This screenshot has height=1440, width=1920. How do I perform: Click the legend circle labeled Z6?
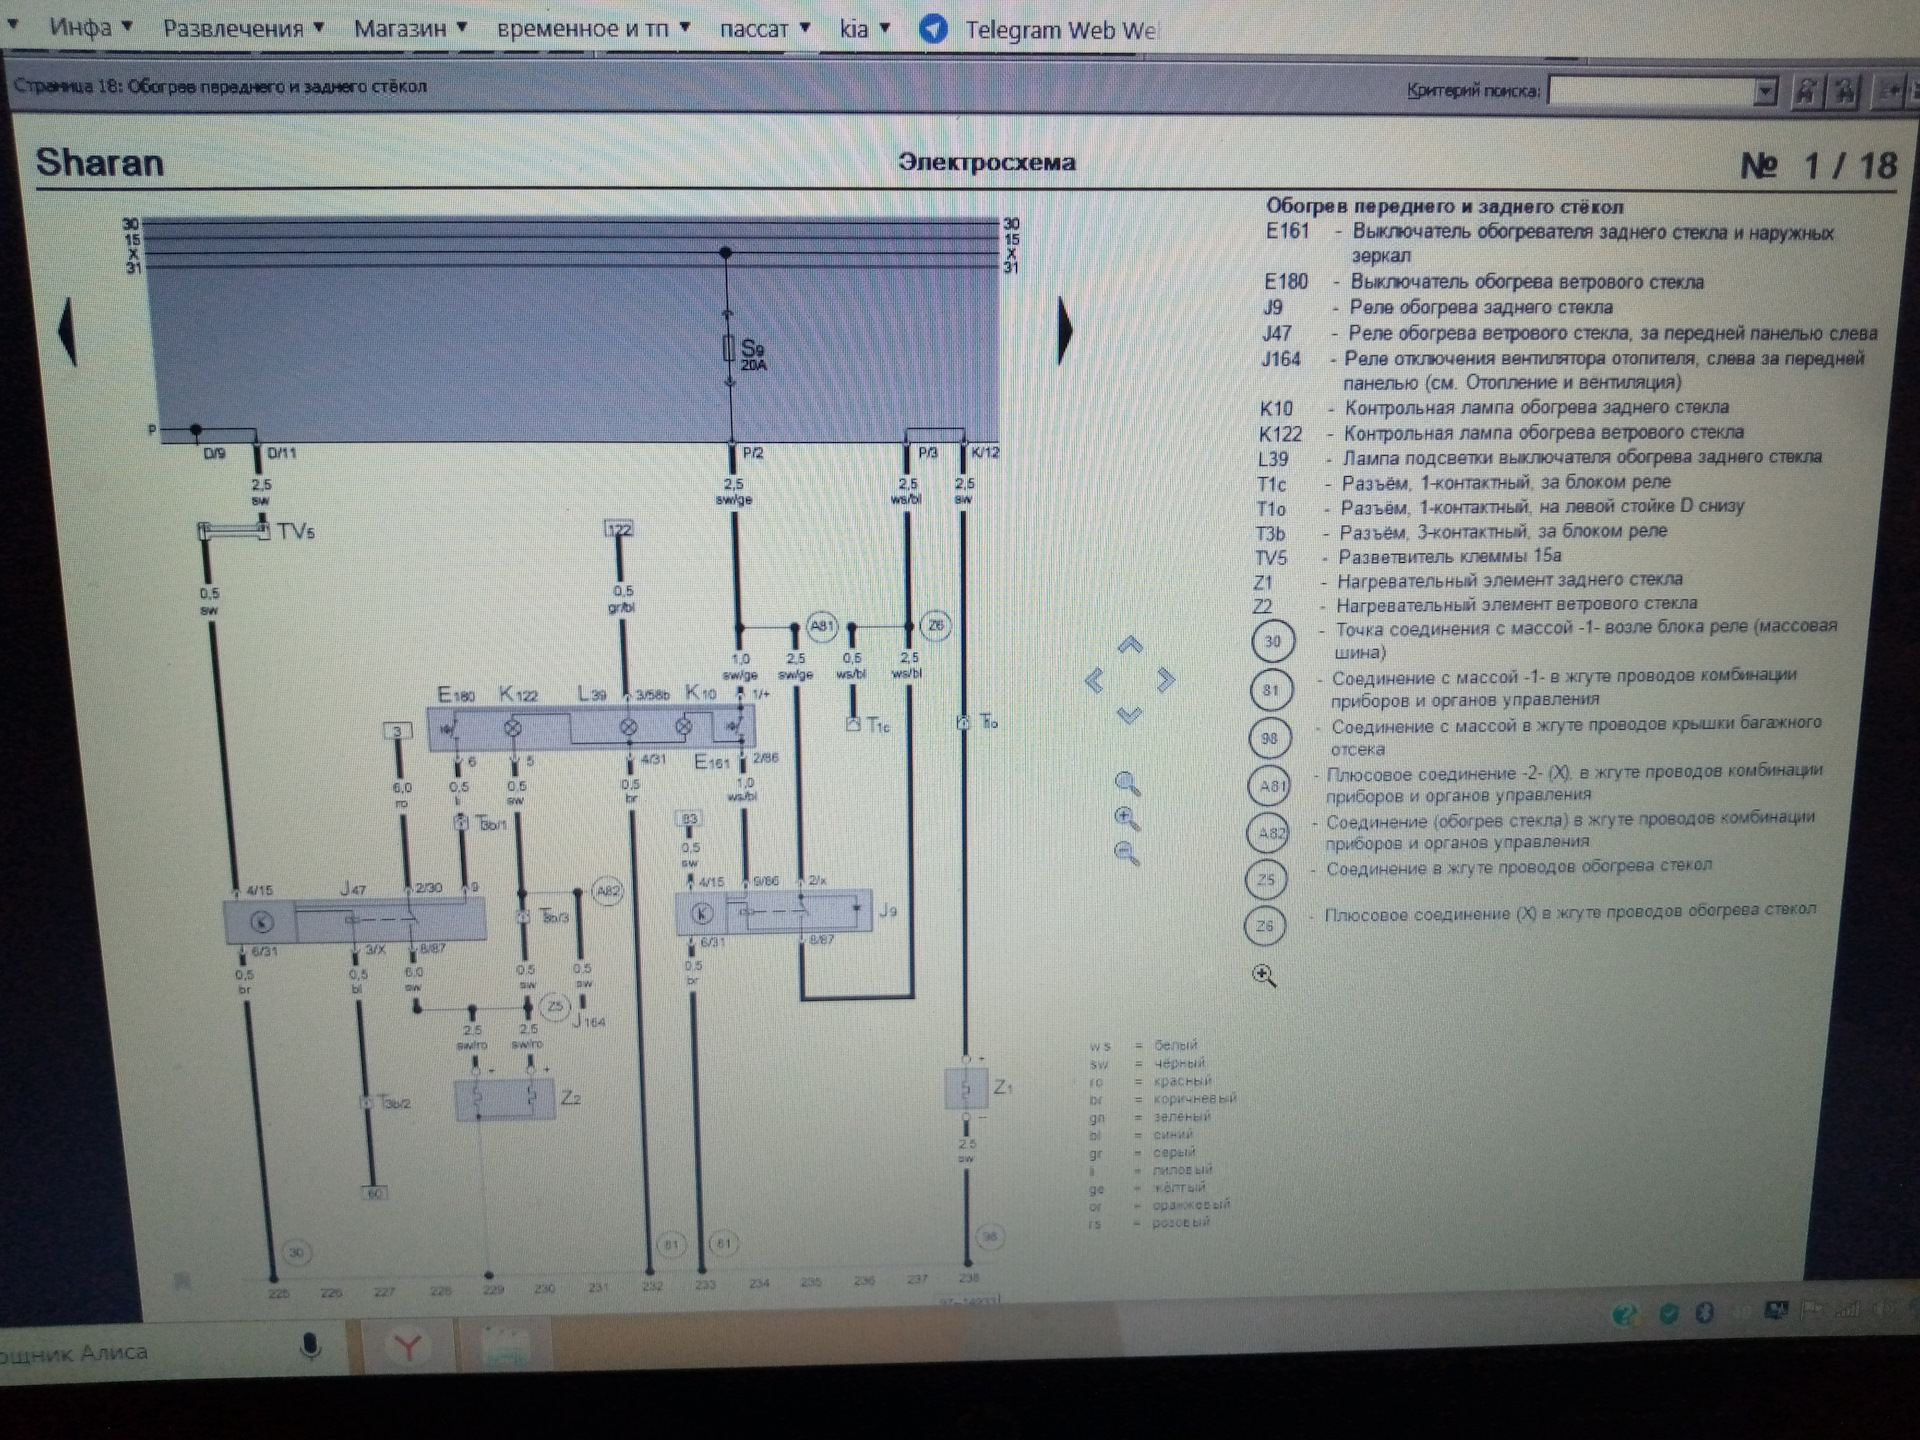tap(1265, 926)
